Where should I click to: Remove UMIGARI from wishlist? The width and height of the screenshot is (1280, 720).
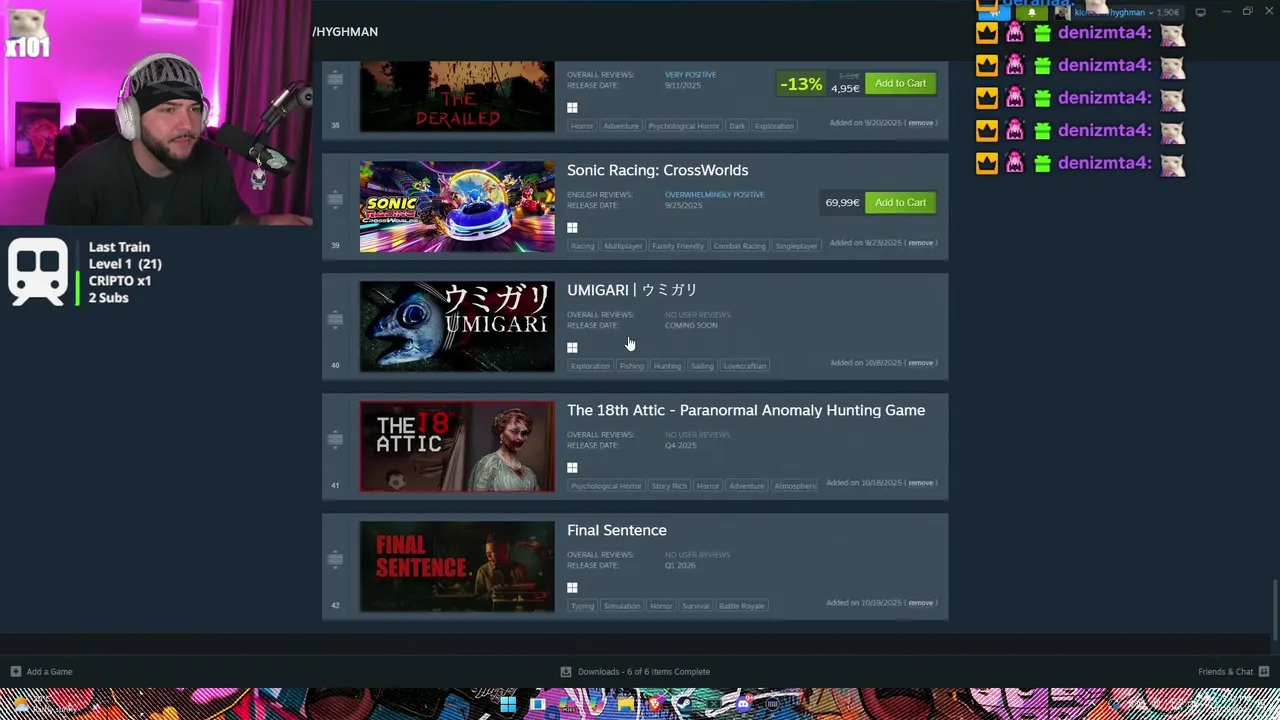click(x=921, y=363)
